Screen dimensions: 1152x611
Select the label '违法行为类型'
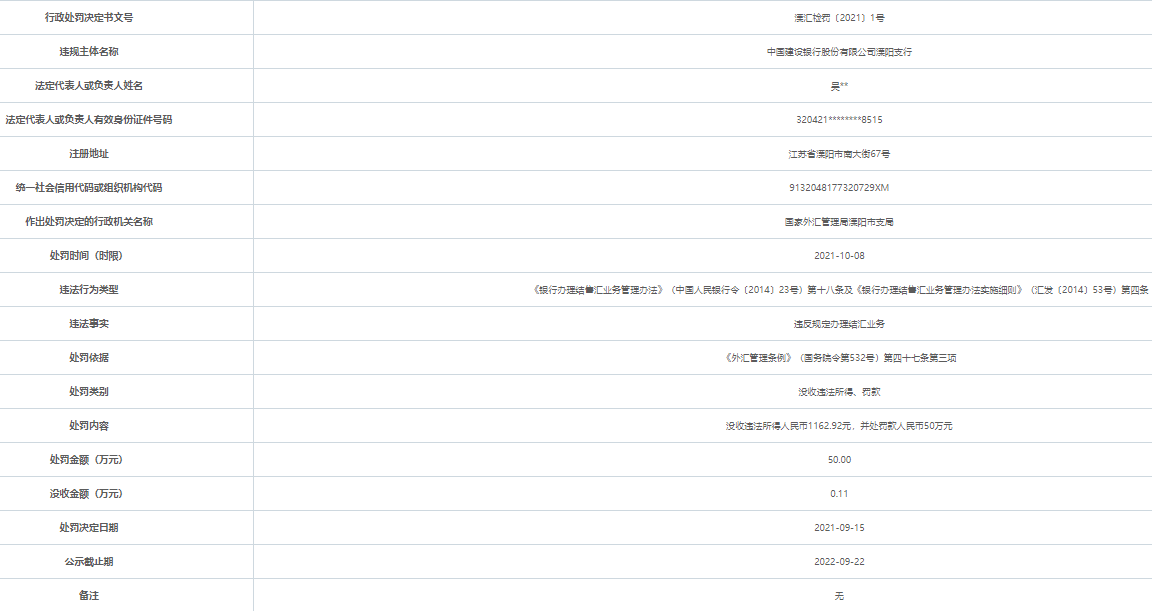89,289
